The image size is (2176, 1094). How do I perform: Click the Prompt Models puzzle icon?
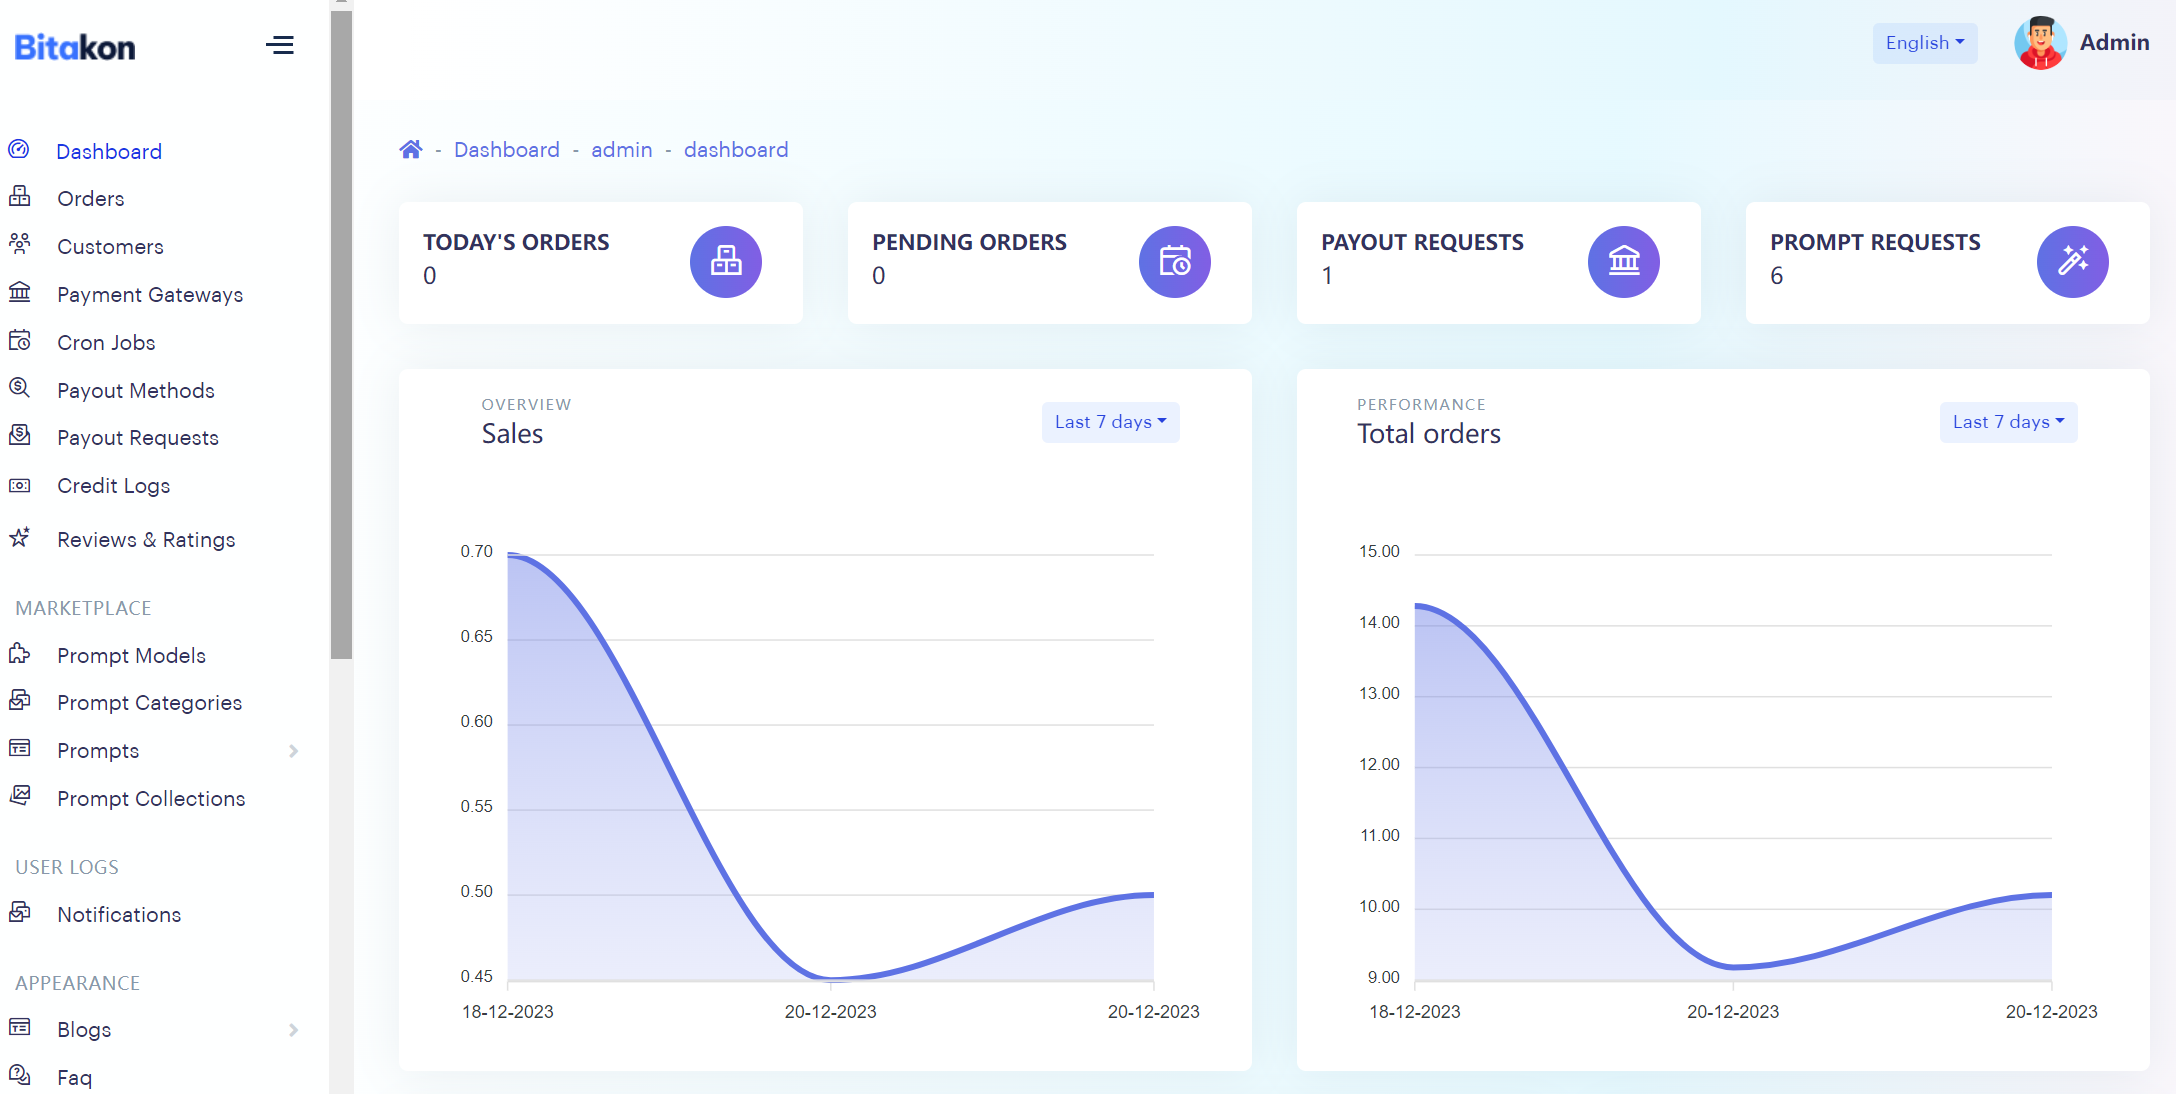[x=19, y=653]
